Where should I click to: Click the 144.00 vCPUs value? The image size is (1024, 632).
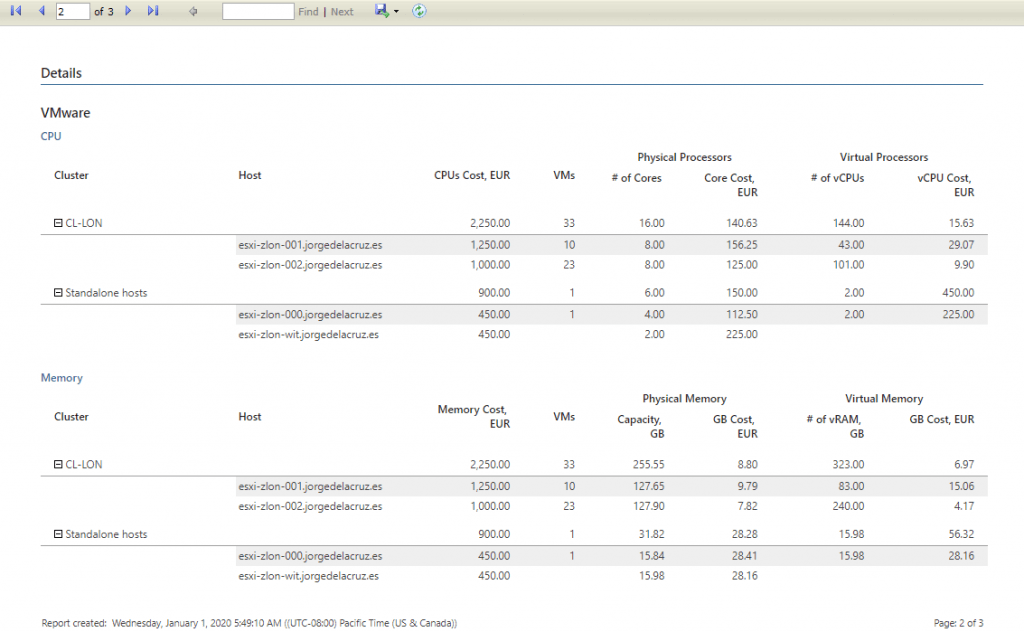[848, 223]
